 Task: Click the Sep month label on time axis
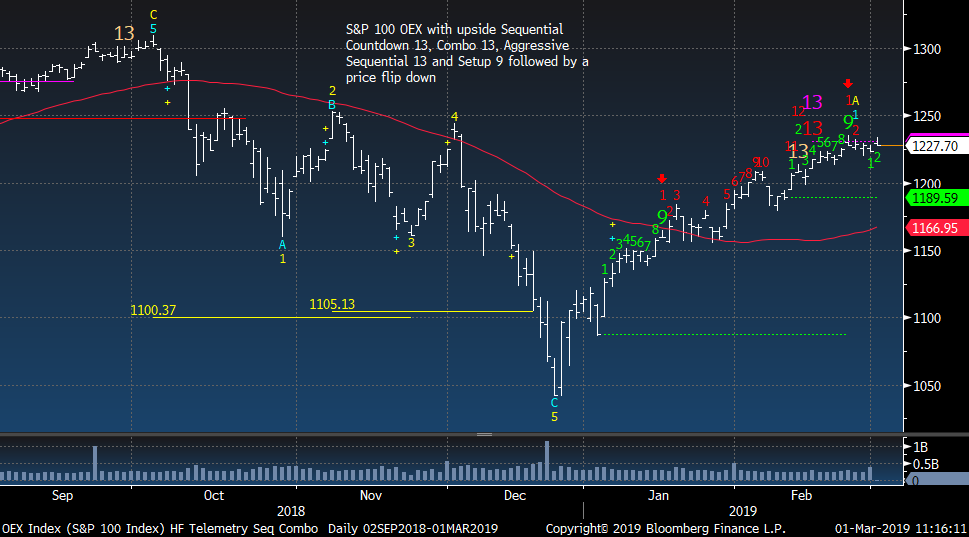(x=62, y=496)
